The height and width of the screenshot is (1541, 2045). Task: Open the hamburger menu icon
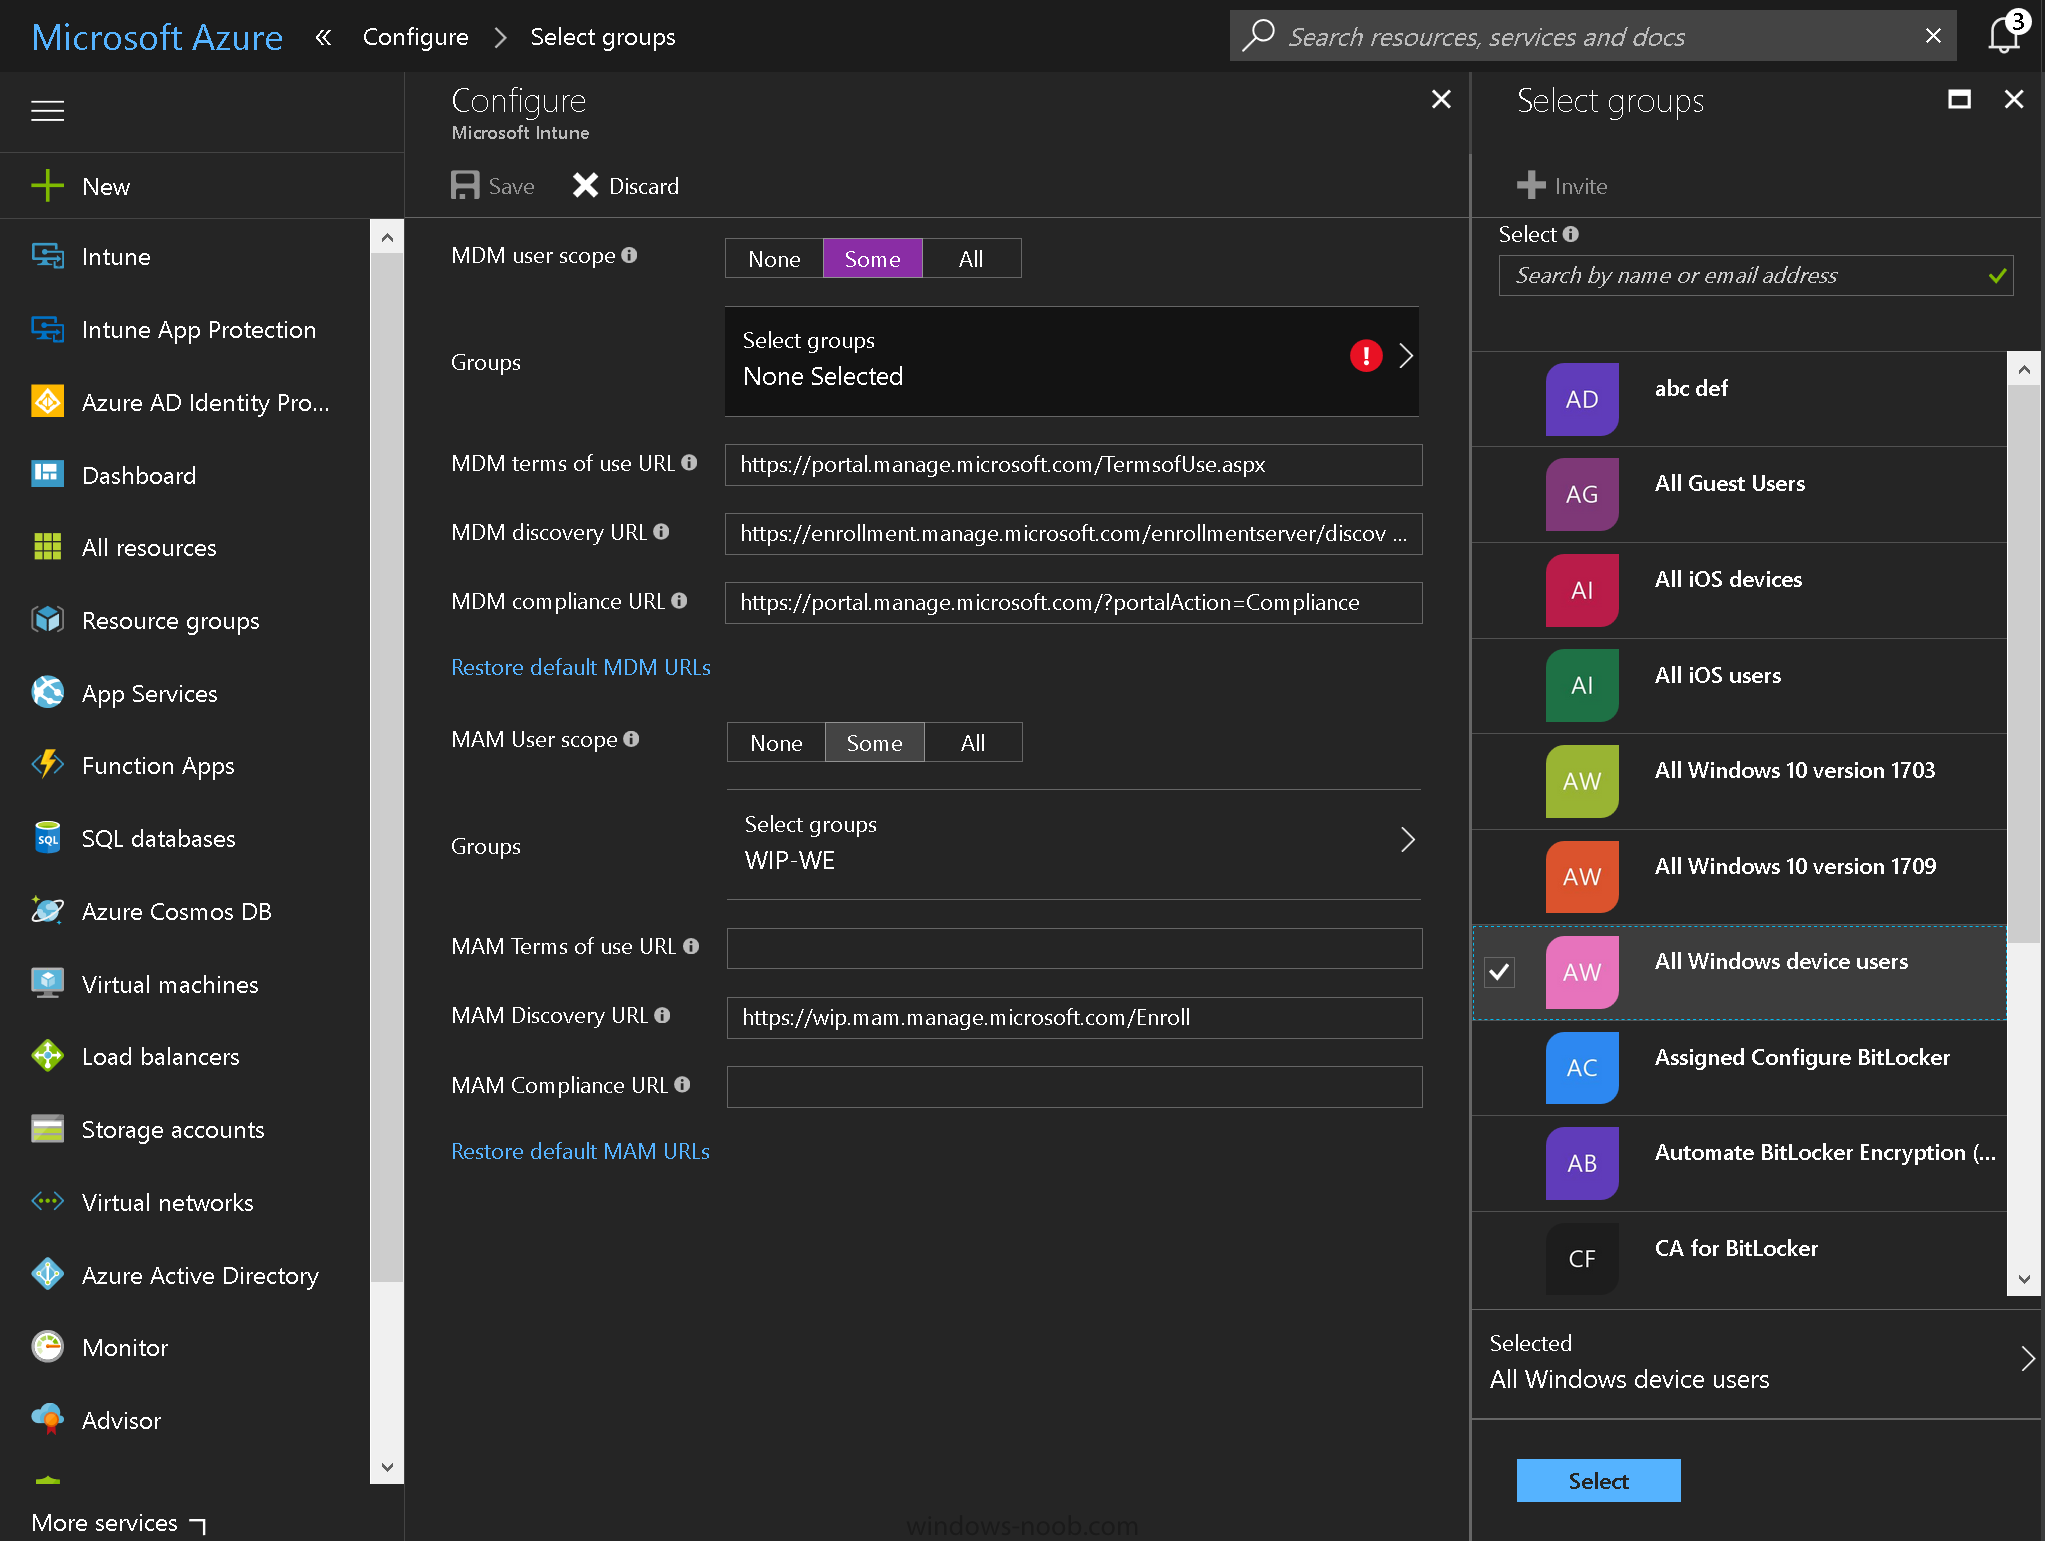click(47, 111)
